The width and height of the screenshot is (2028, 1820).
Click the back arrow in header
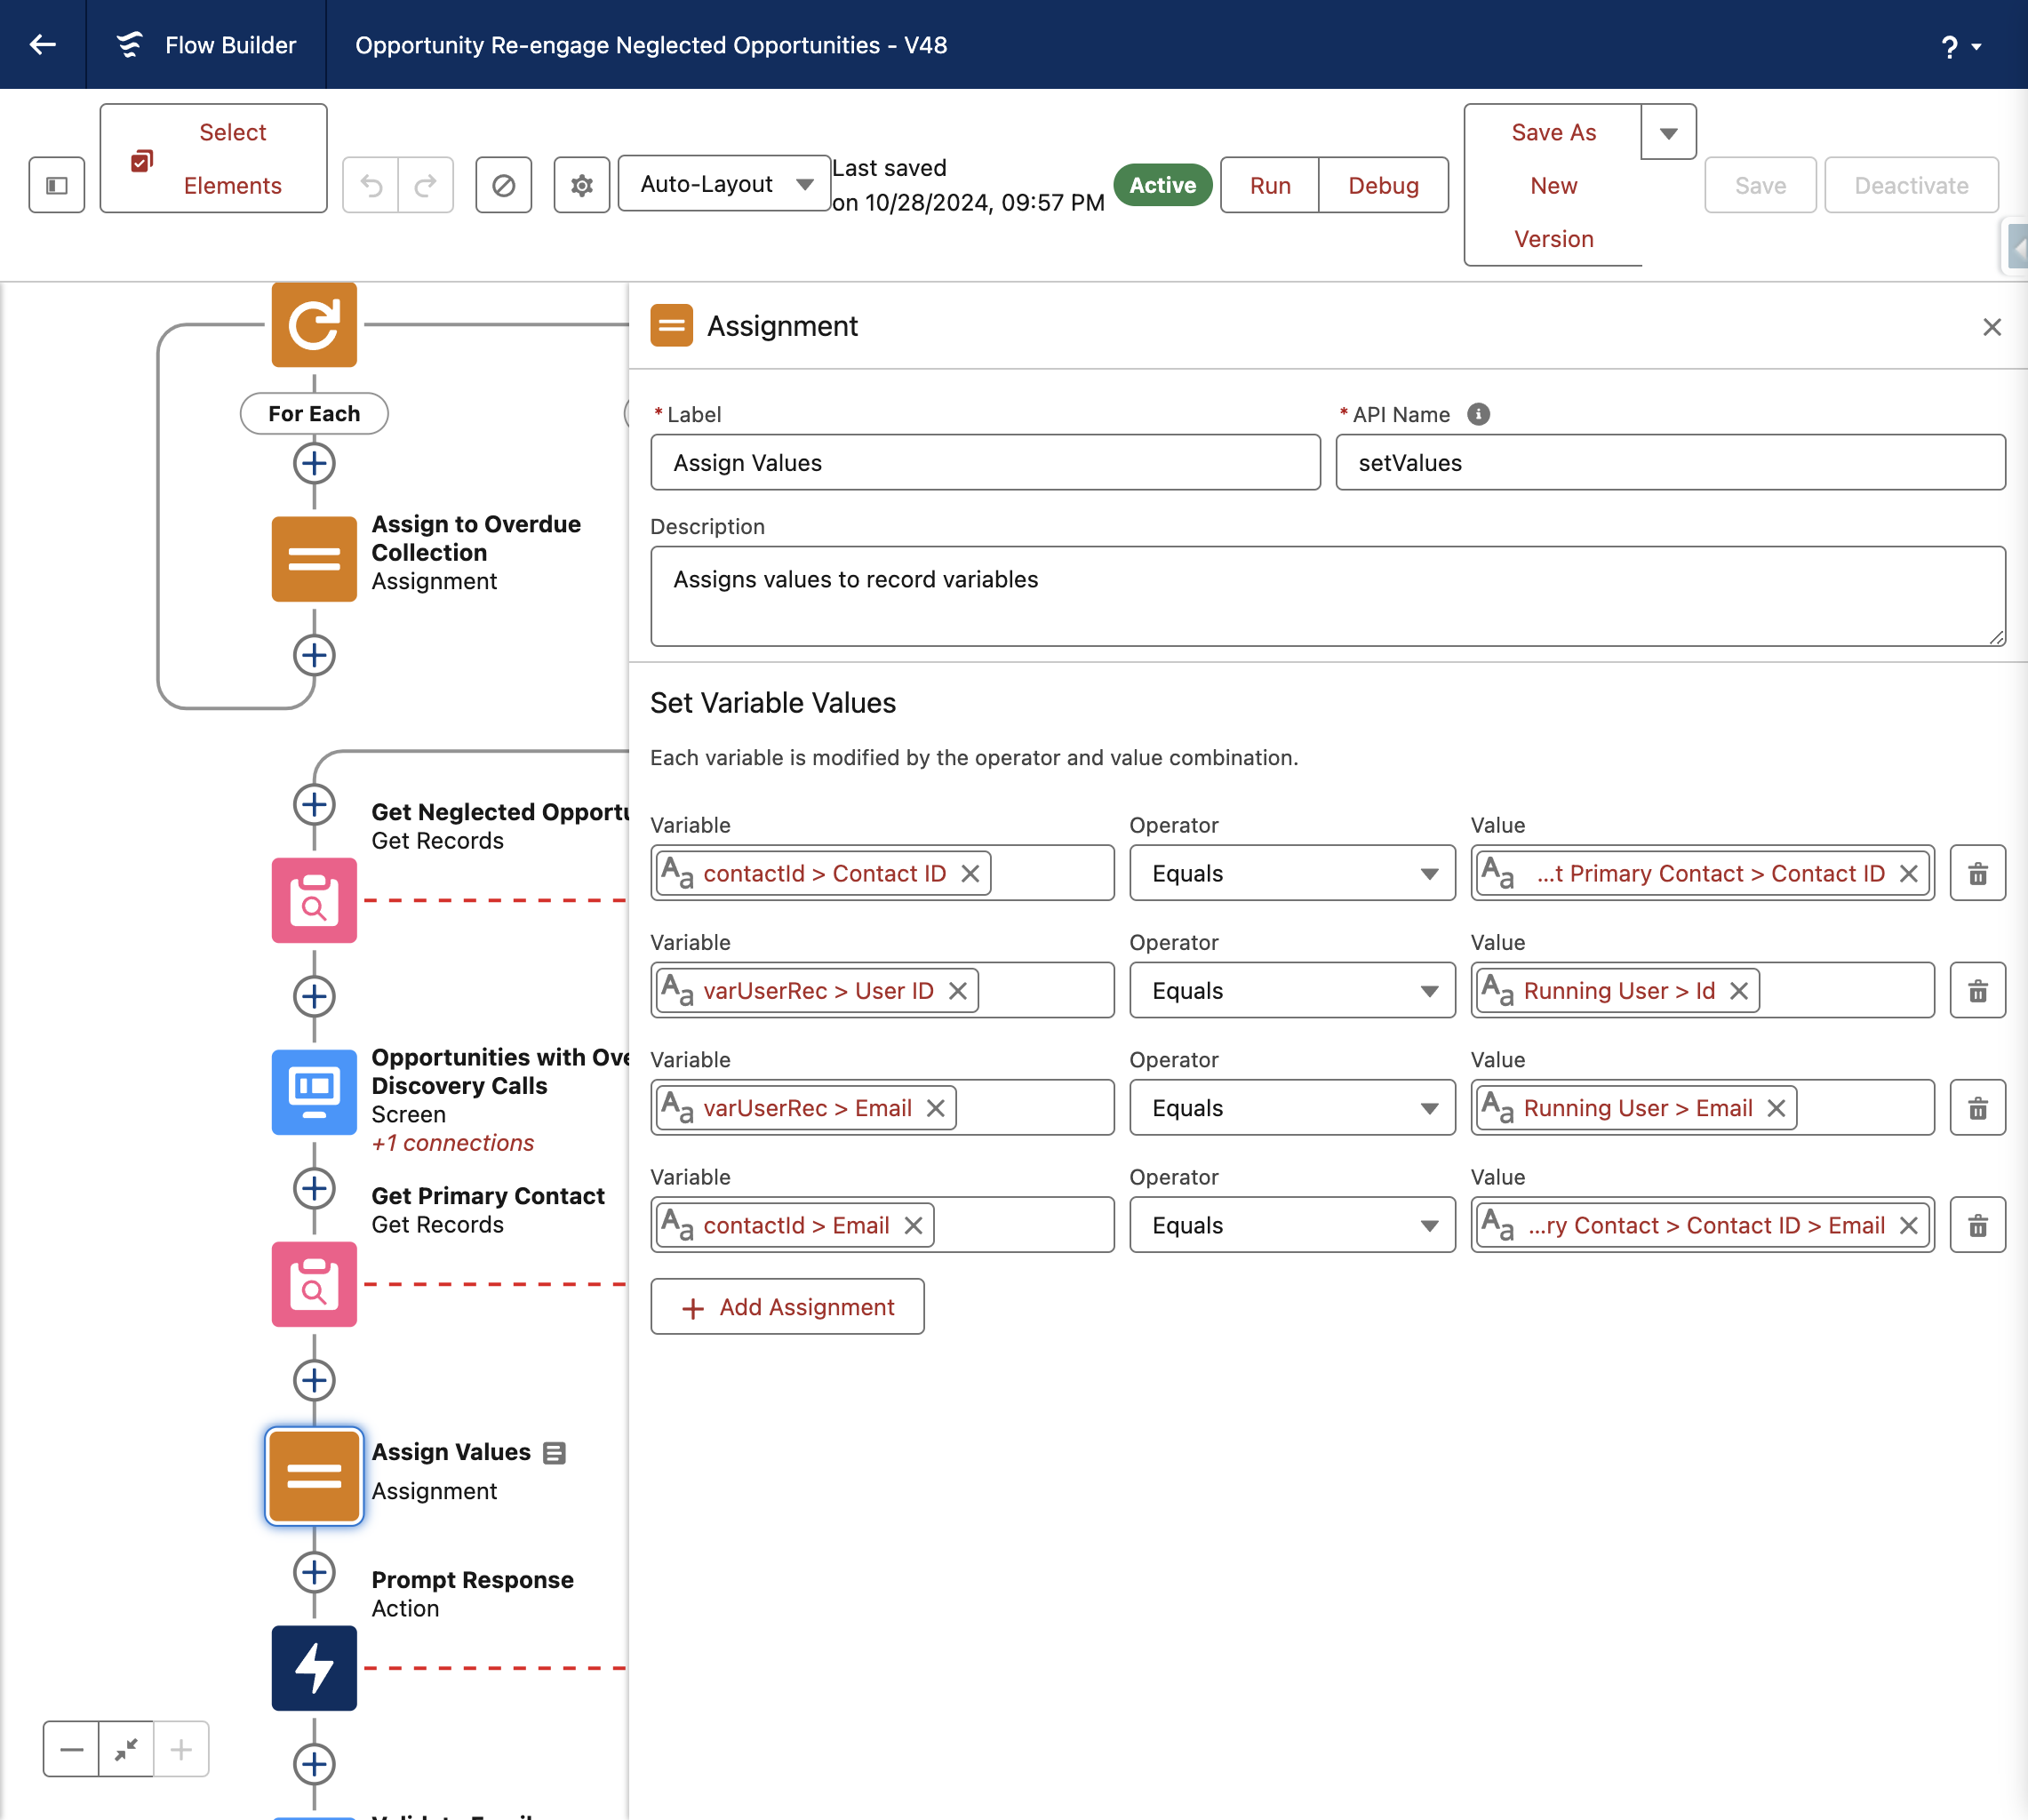click(42, 44)
